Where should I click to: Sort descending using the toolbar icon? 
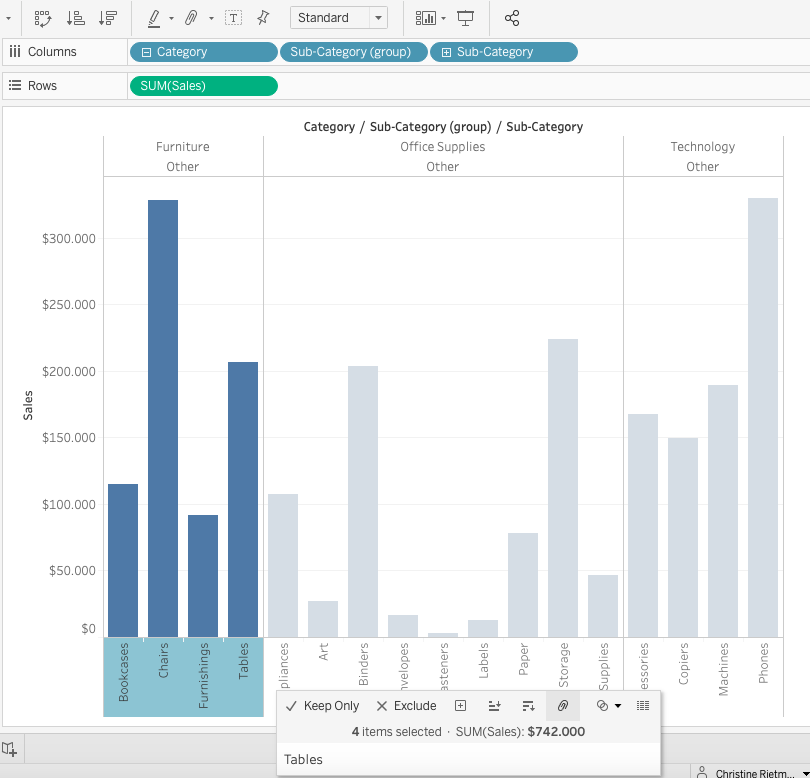click(x=108, y=19)
